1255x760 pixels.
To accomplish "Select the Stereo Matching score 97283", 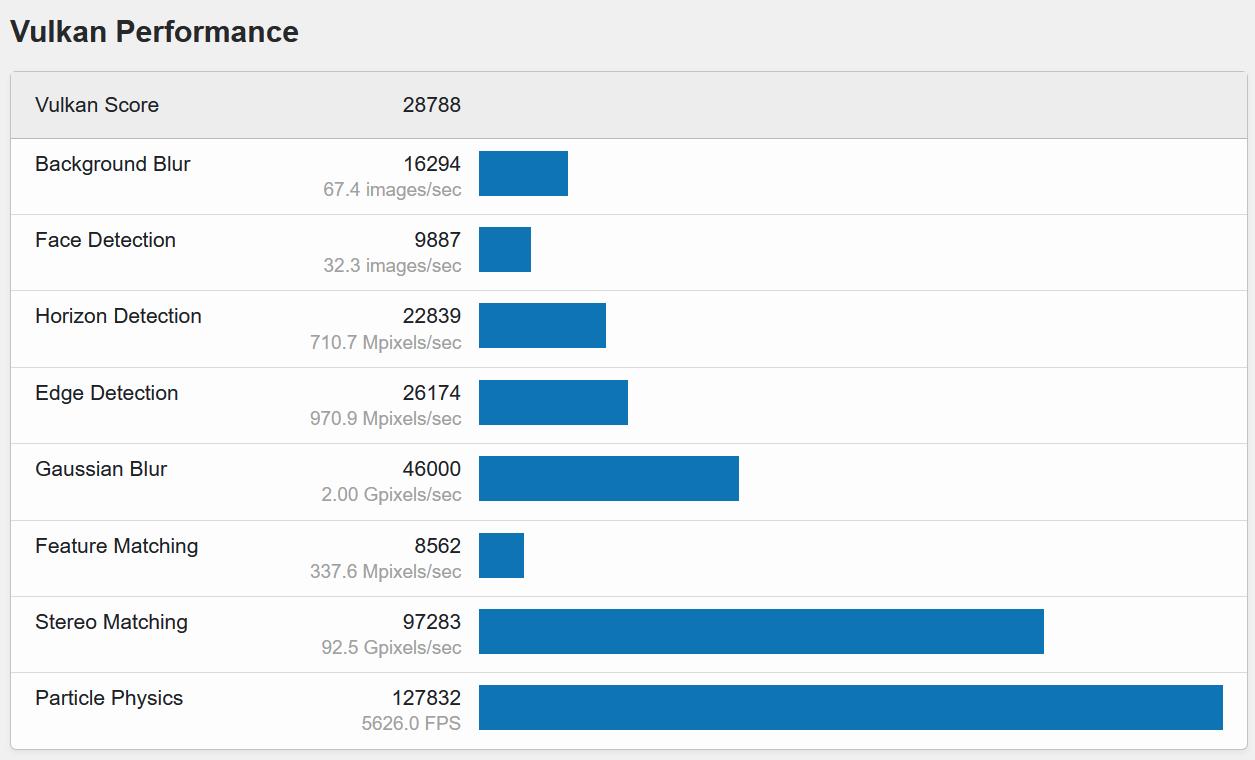I will point(432,622).
